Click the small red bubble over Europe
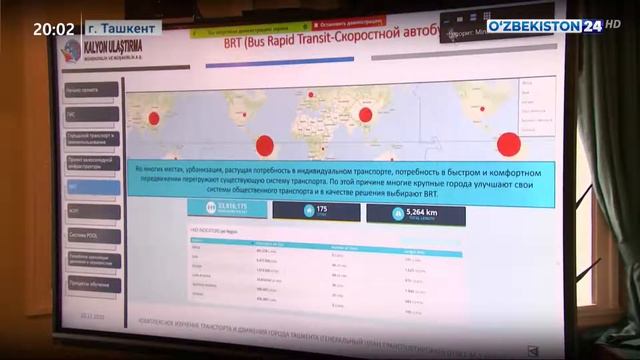Screen dimensions: 640x360 tap(311, 95)
